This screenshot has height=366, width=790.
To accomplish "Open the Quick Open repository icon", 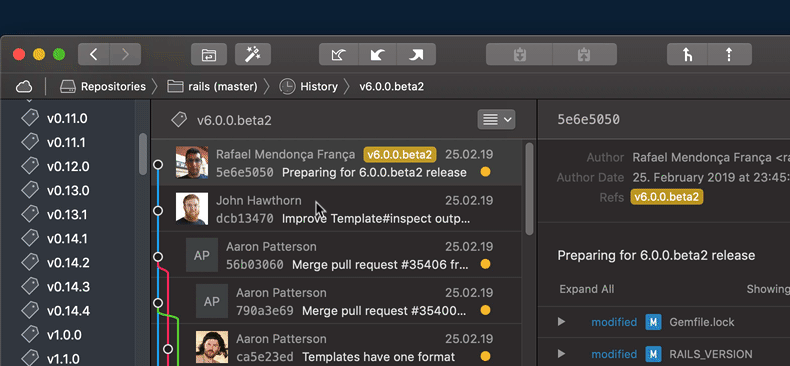I will coord(209,54).
